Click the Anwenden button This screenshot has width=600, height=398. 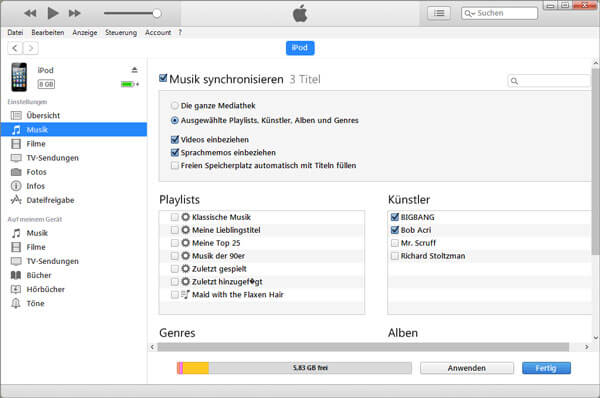coord(467,368)
